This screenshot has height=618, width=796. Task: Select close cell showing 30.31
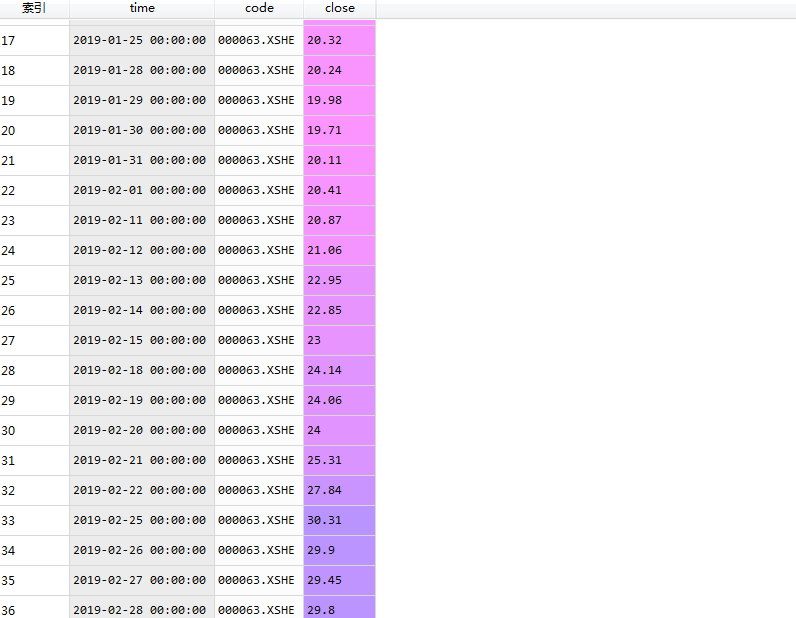click(340, 520)
